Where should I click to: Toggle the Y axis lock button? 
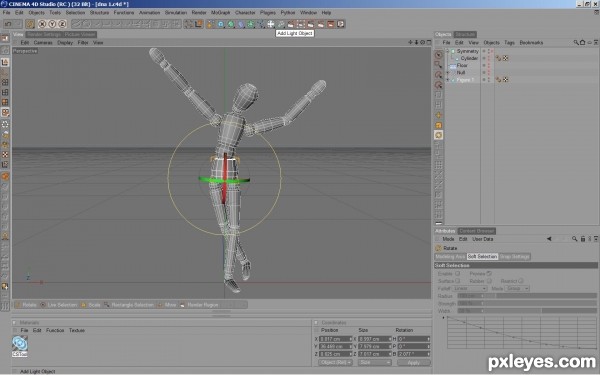(52, 24)
